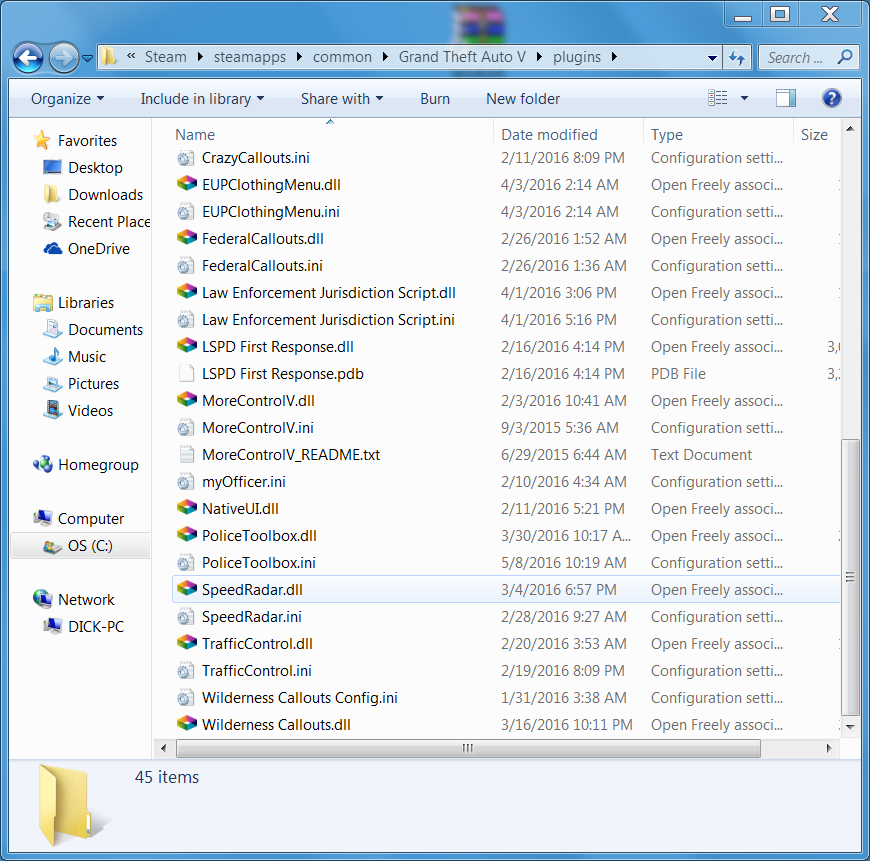870x861 pixels.
Task: Refresh the folder with address bar button
Action: pos(737,57)
